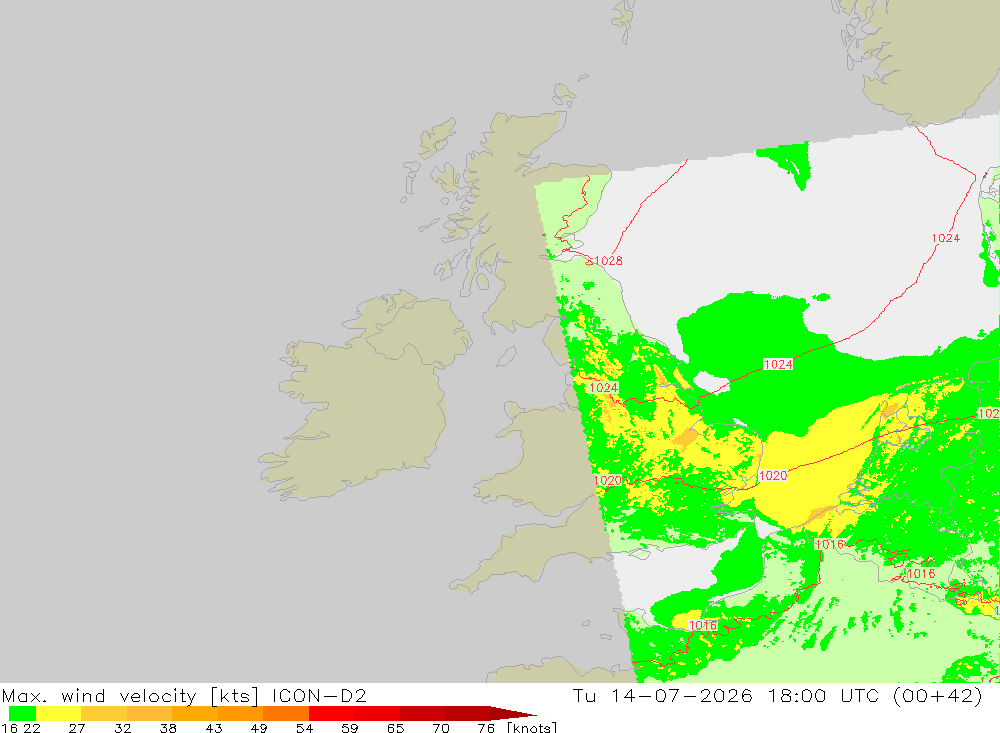Click the 'Tu 14-07-2026 18:00 UTC (00+42)' timestamp
This screenshot has width=1000, height=733.
pos(777,695)
